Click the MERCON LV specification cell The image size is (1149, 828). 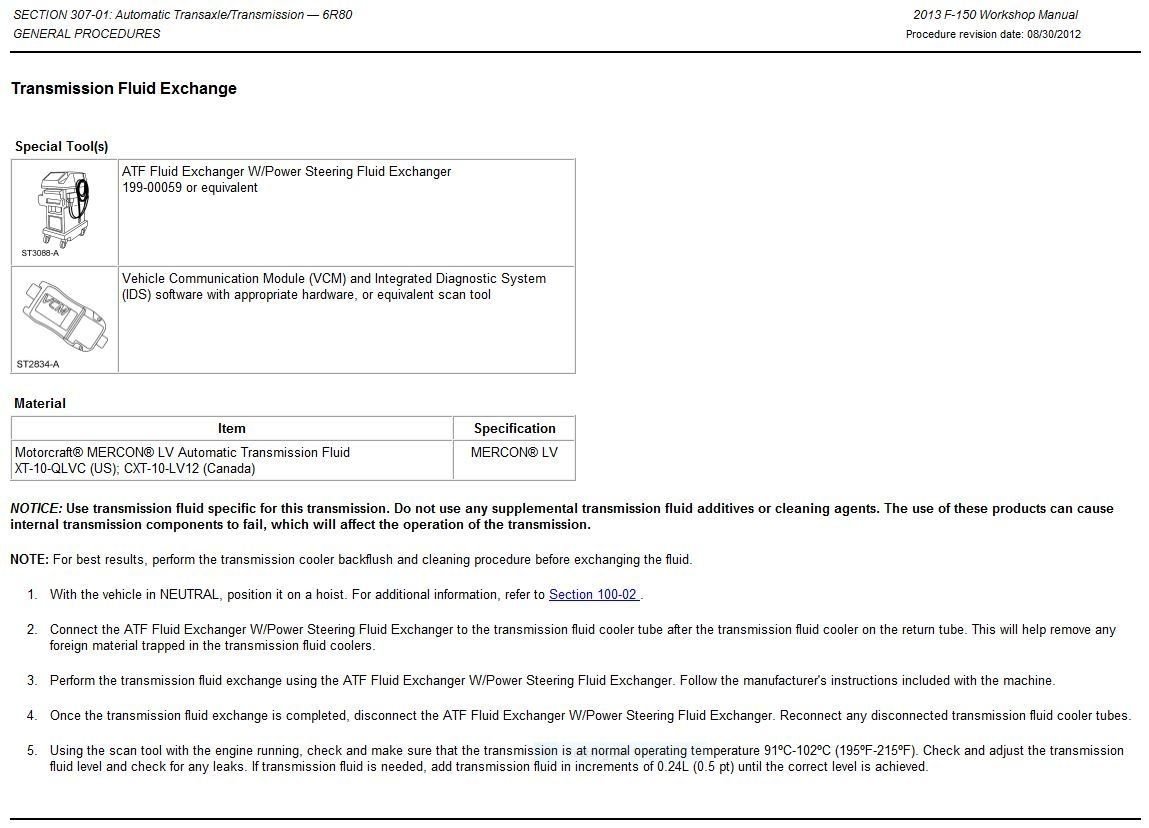pos(514,452)
